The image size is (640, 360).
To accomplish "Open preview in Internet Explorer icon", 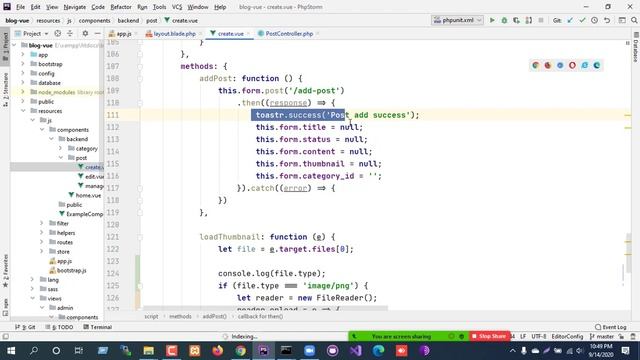I will 584,65.
